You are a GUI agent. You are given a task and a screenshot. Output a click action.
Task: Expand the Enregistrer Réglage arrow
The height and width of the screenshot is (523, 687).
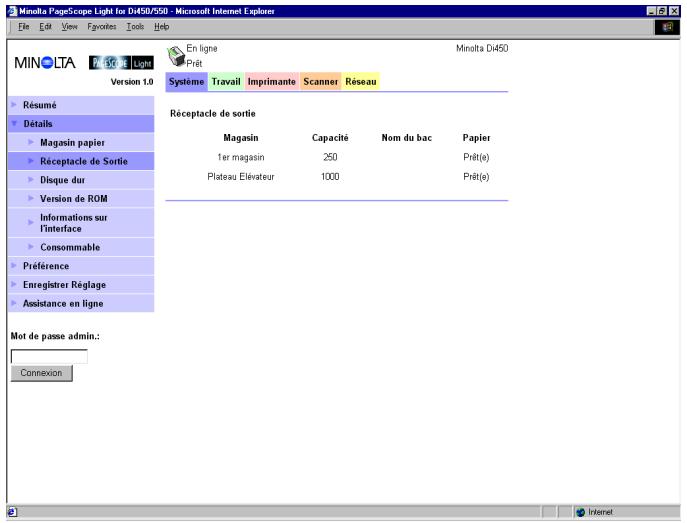(x=14, y=284)
